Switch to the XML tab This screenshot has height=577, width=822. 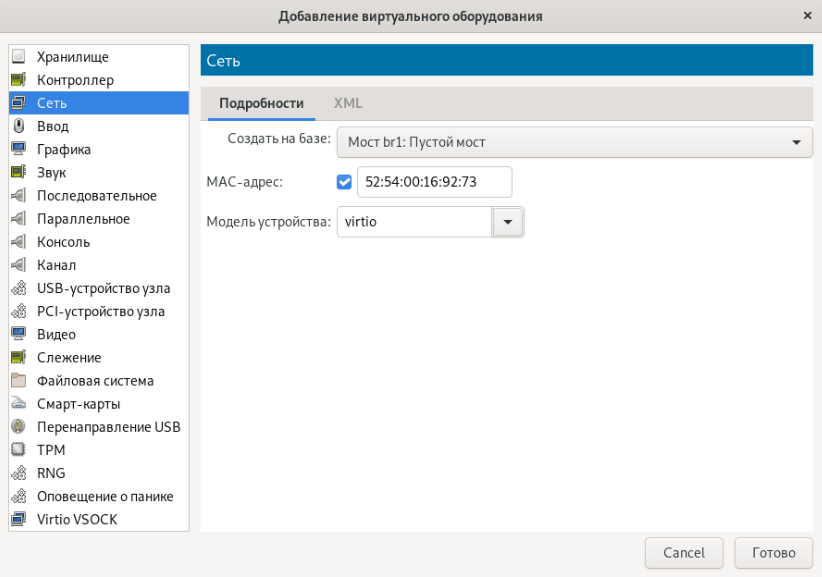(x=348, y=103)
